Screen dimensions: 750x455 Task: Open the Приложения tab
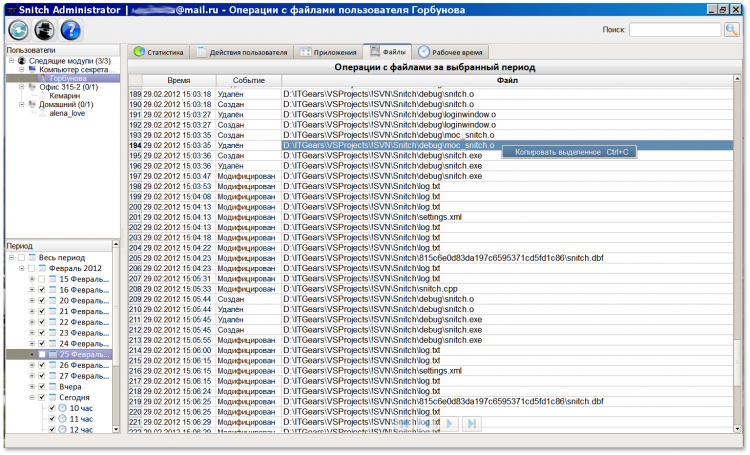pyautogui.click(x=329, y=52)
